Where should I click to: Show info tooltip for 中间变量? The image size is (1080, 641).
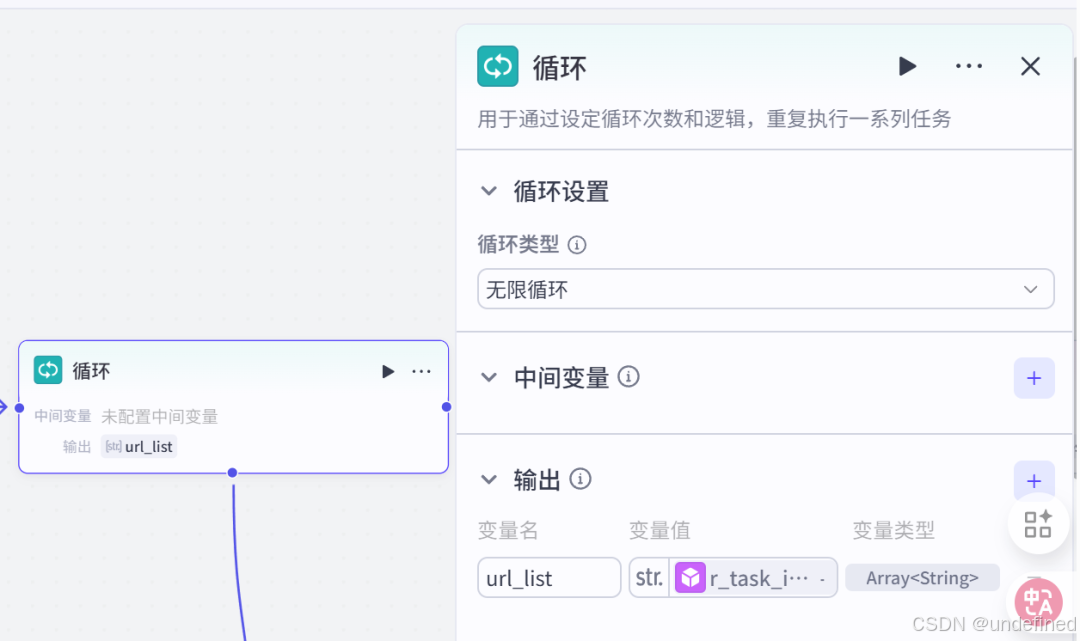628,377
